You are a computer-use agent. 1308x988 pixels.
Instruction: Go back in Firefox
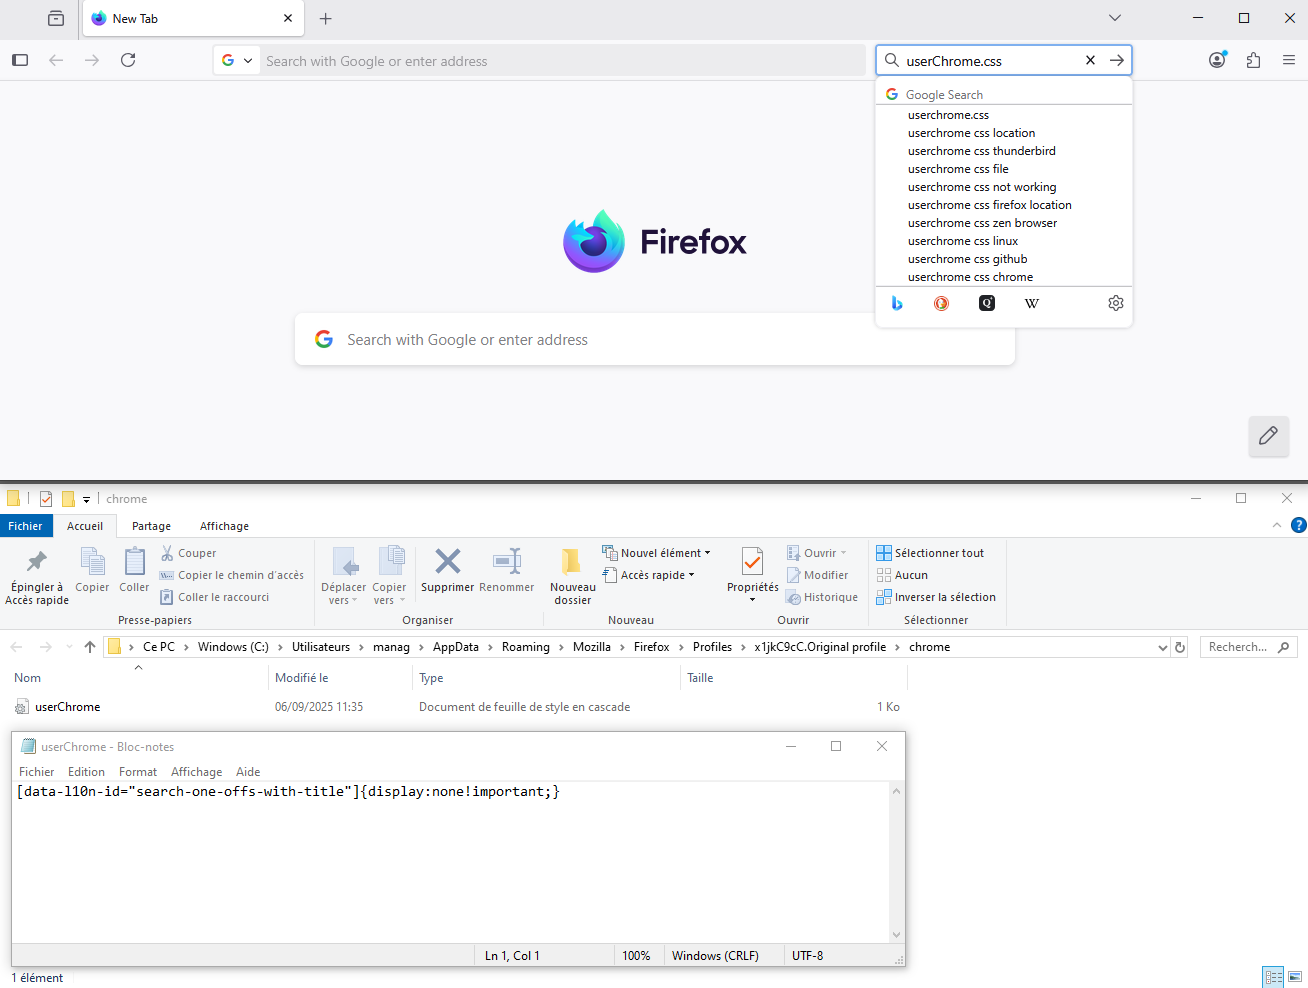click(x=56, y=60)
